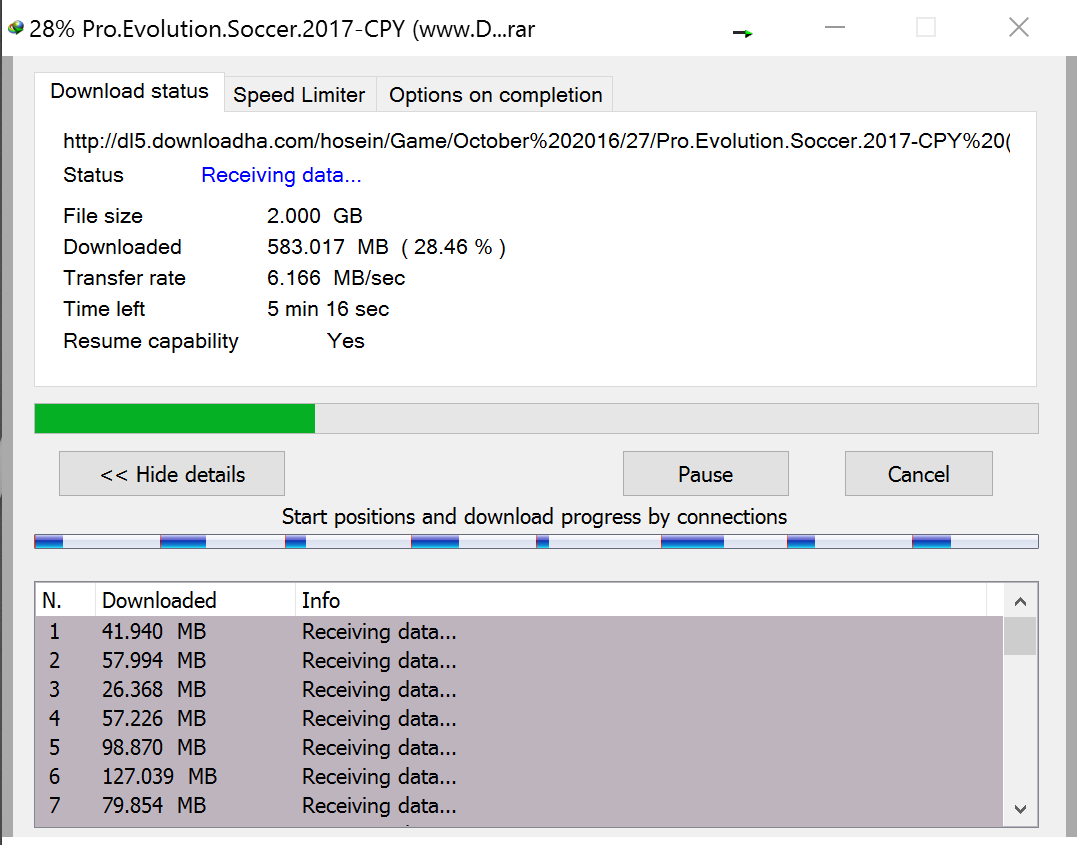Select connection row with 57.994 MB

[519, 660]
